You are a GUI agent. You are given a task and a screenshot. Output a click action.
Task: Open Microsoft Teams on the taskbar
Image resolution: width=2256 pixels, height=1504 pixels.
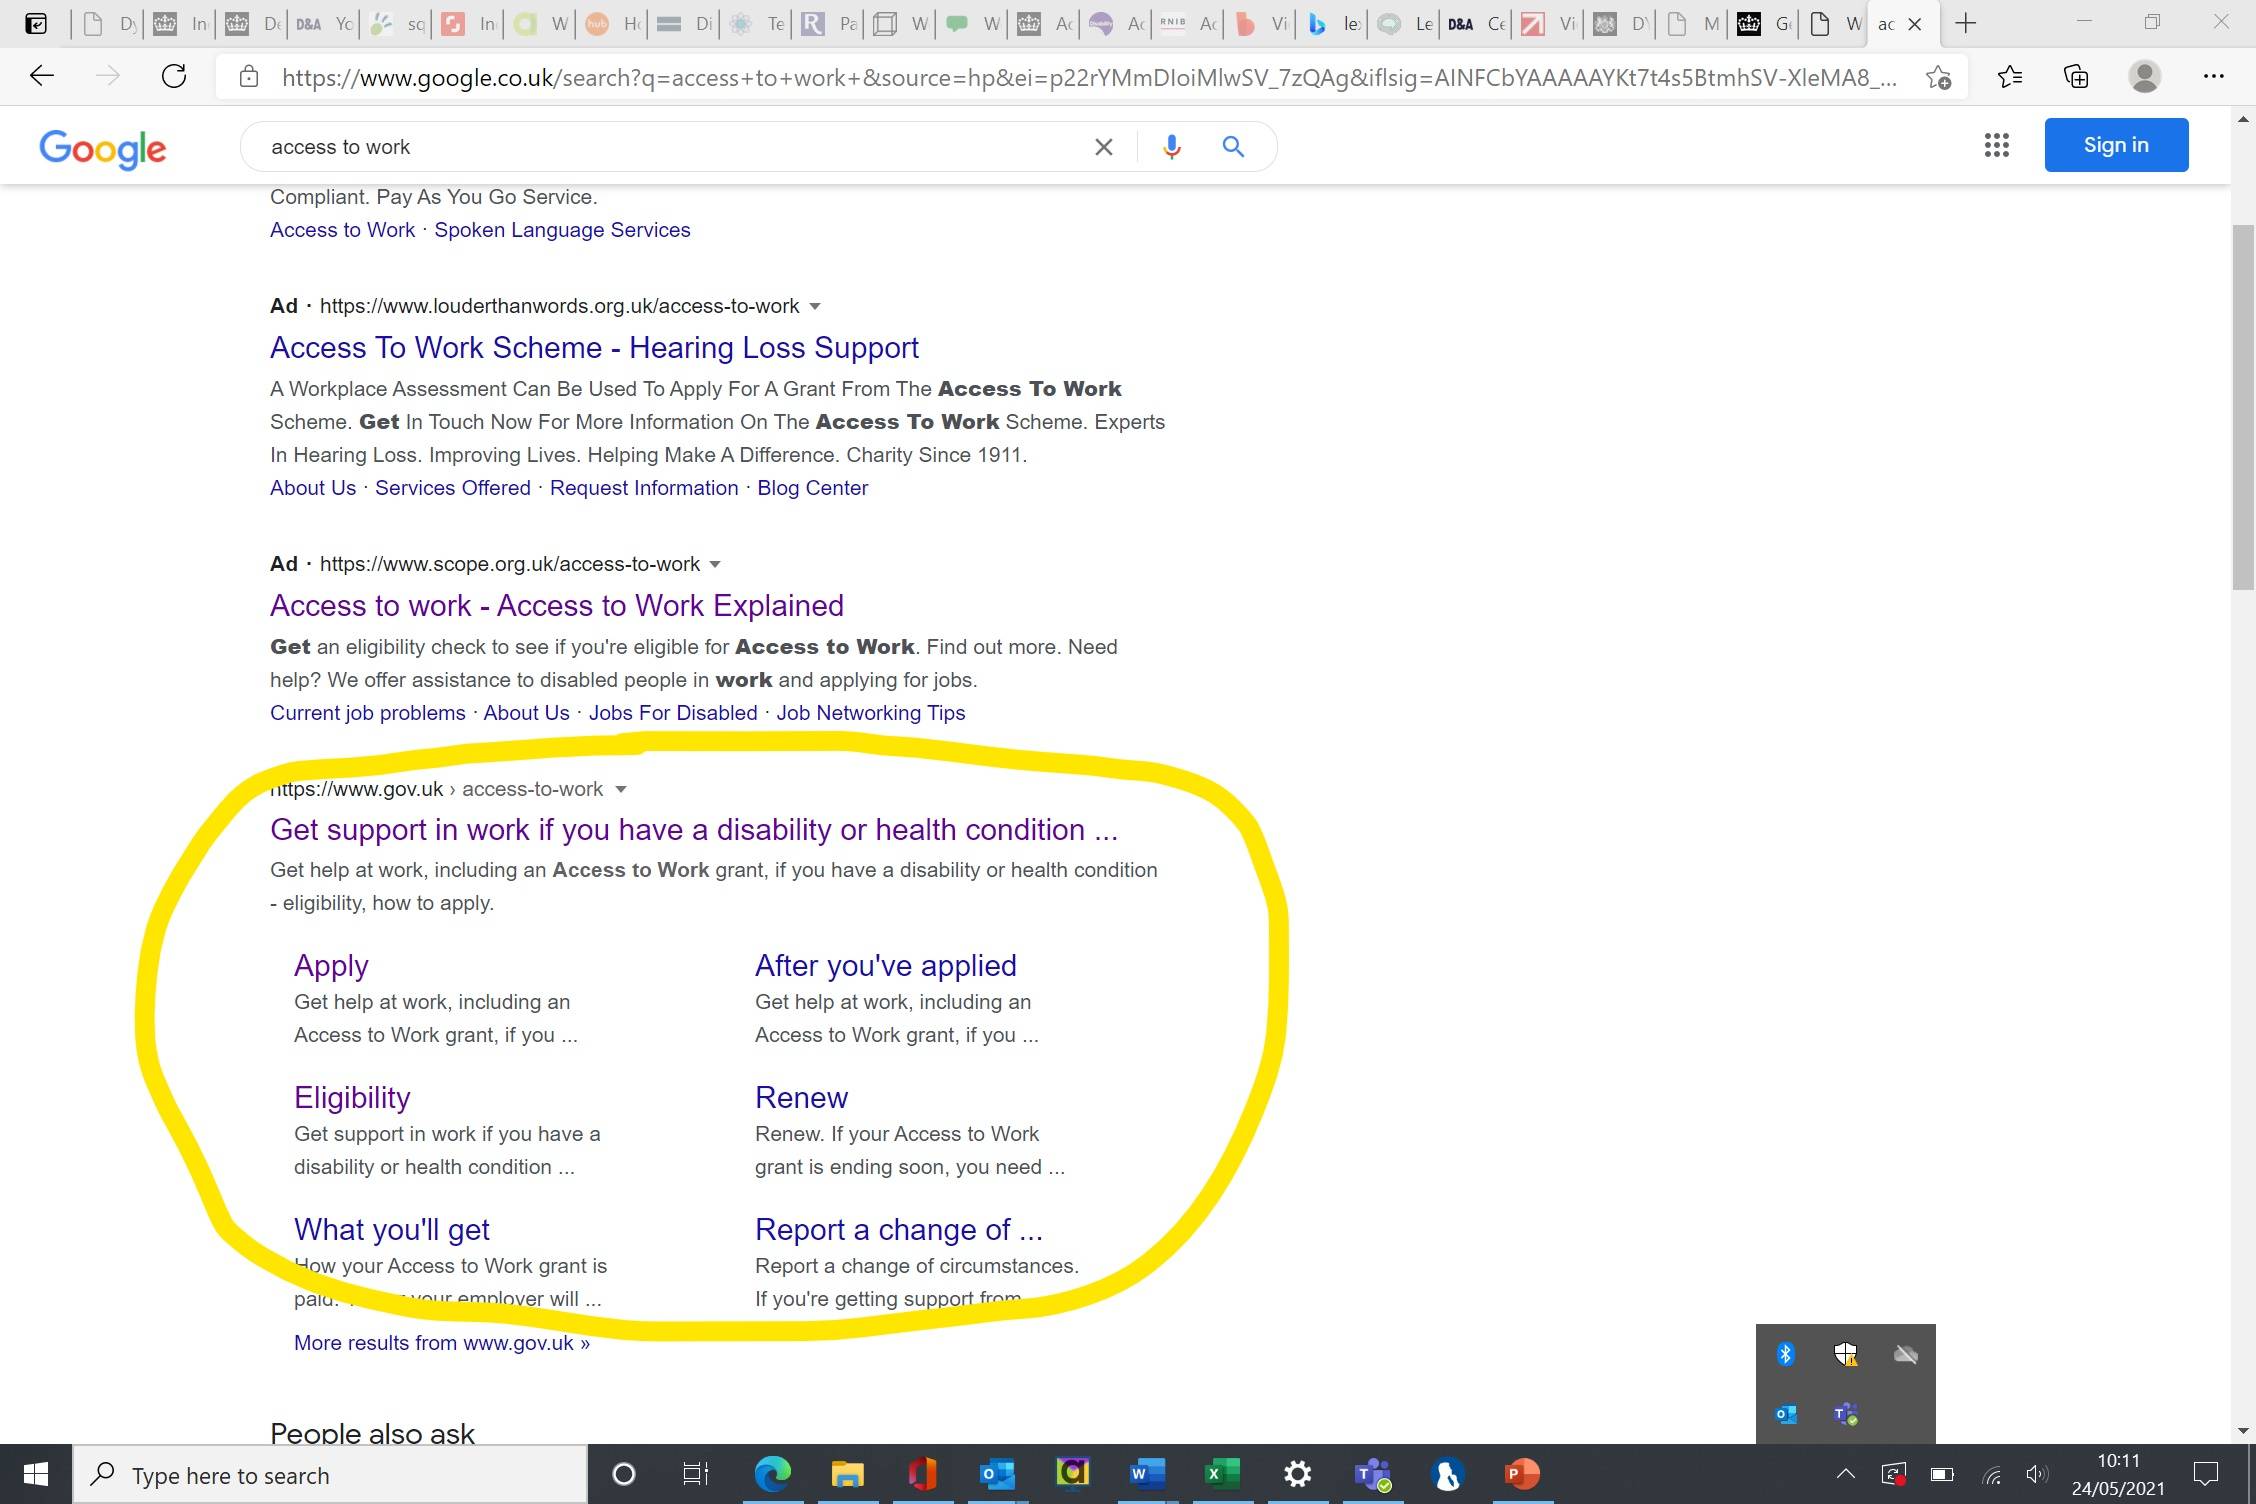click(1372, 1474)
